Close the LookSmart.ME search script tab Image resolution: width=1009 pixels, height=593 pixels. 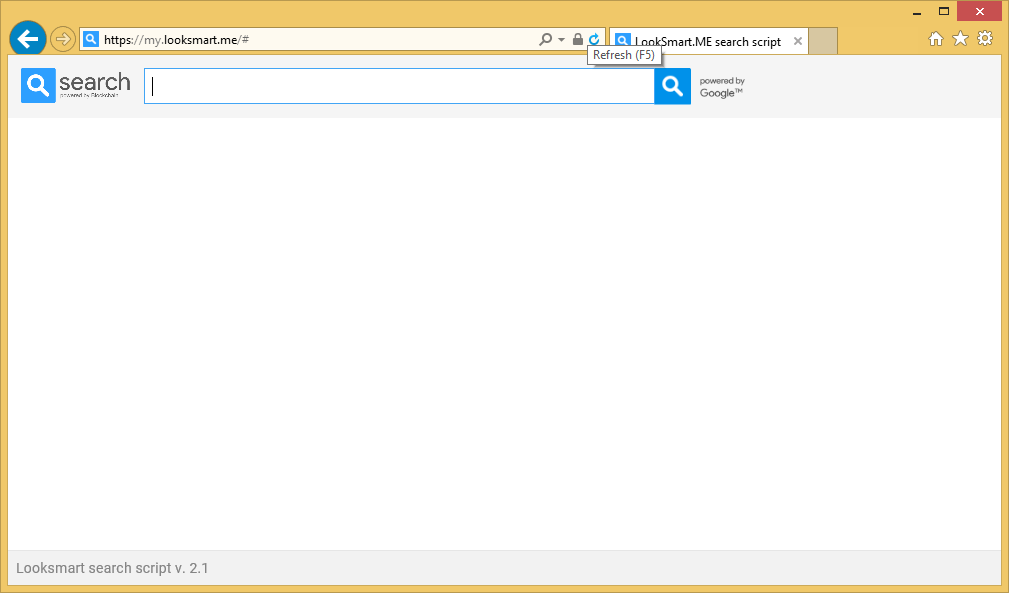click(x=798, y=42)
